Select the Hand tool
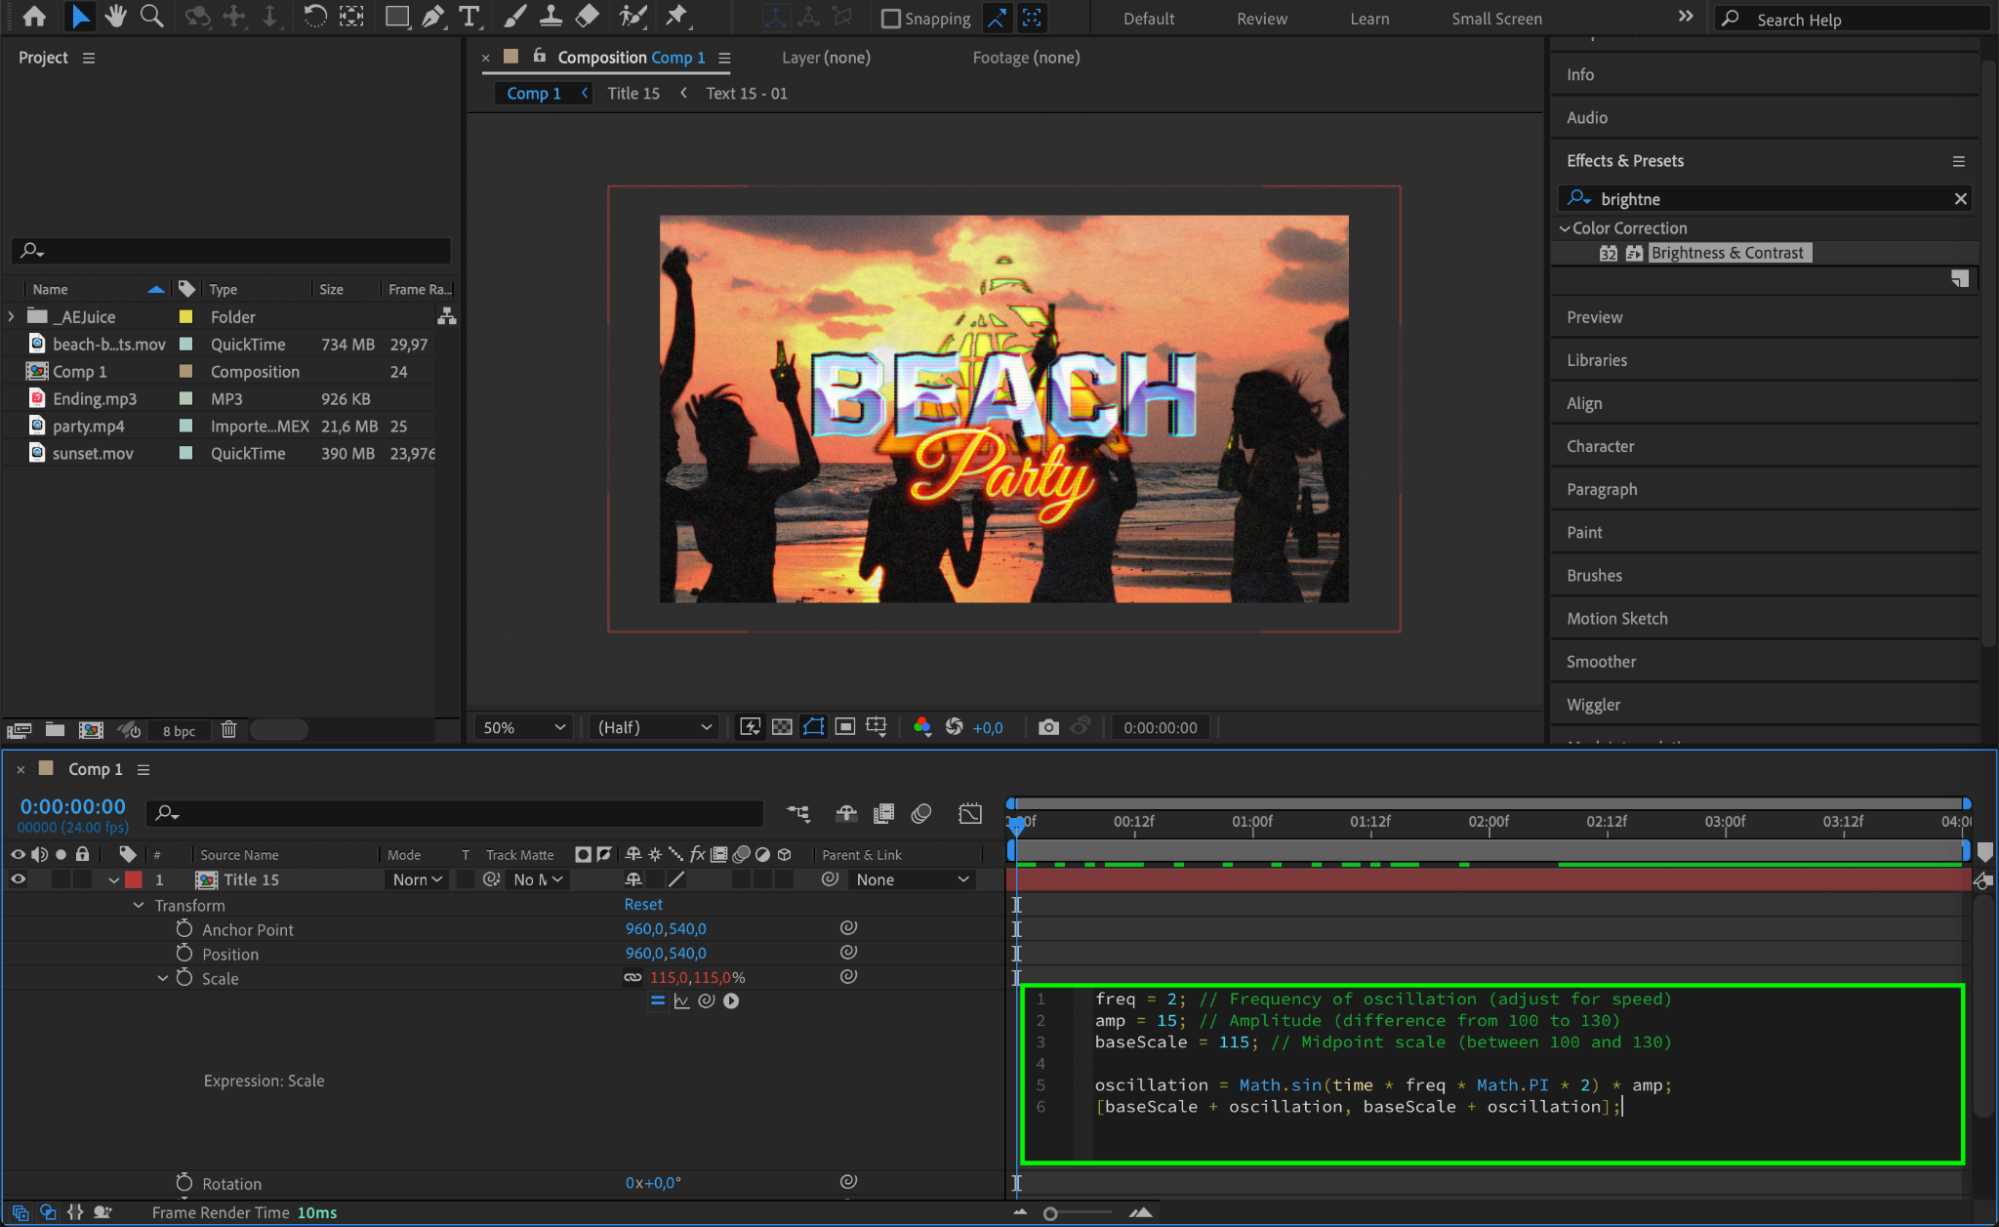This screenshot has width=1999, height=1227. (116, 16)
